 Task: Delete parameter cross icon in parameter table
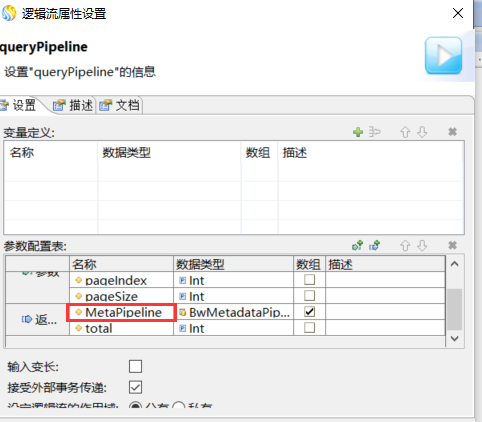452,245
